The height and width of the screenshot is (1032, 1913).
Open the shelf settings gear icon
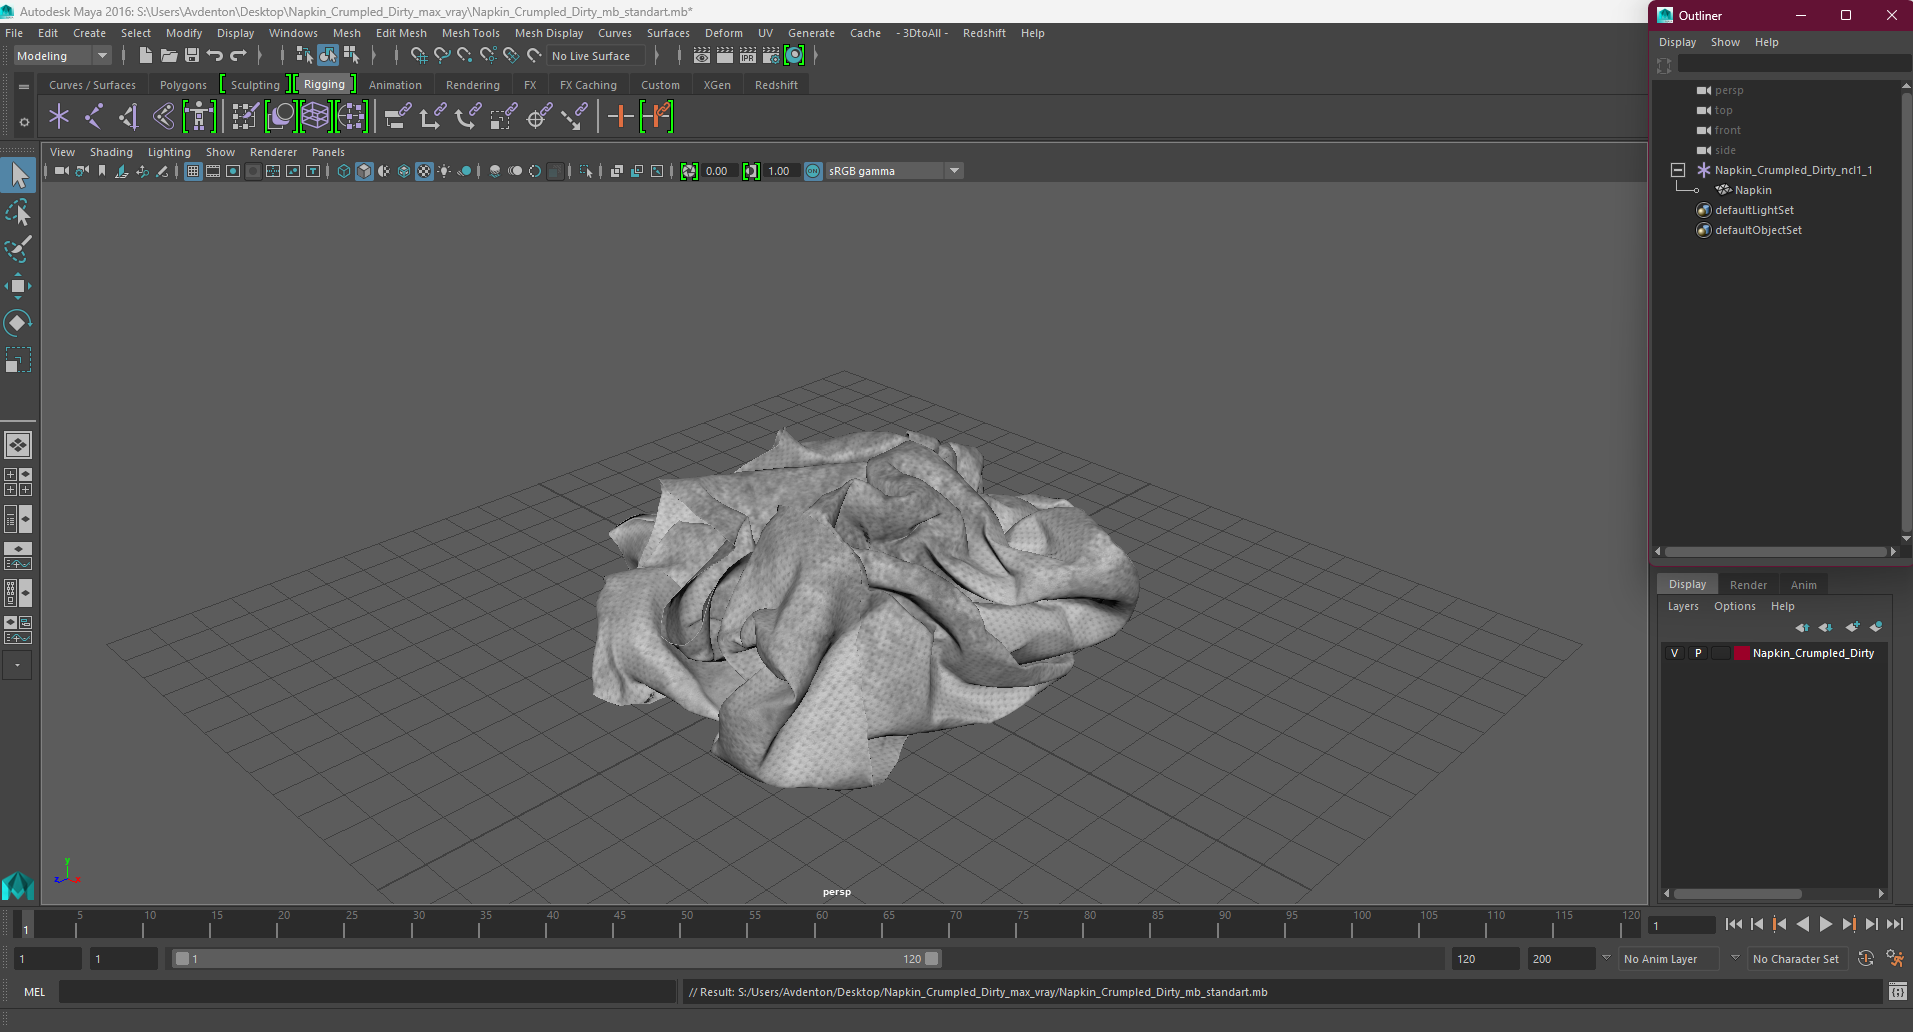tap(24, 122)
